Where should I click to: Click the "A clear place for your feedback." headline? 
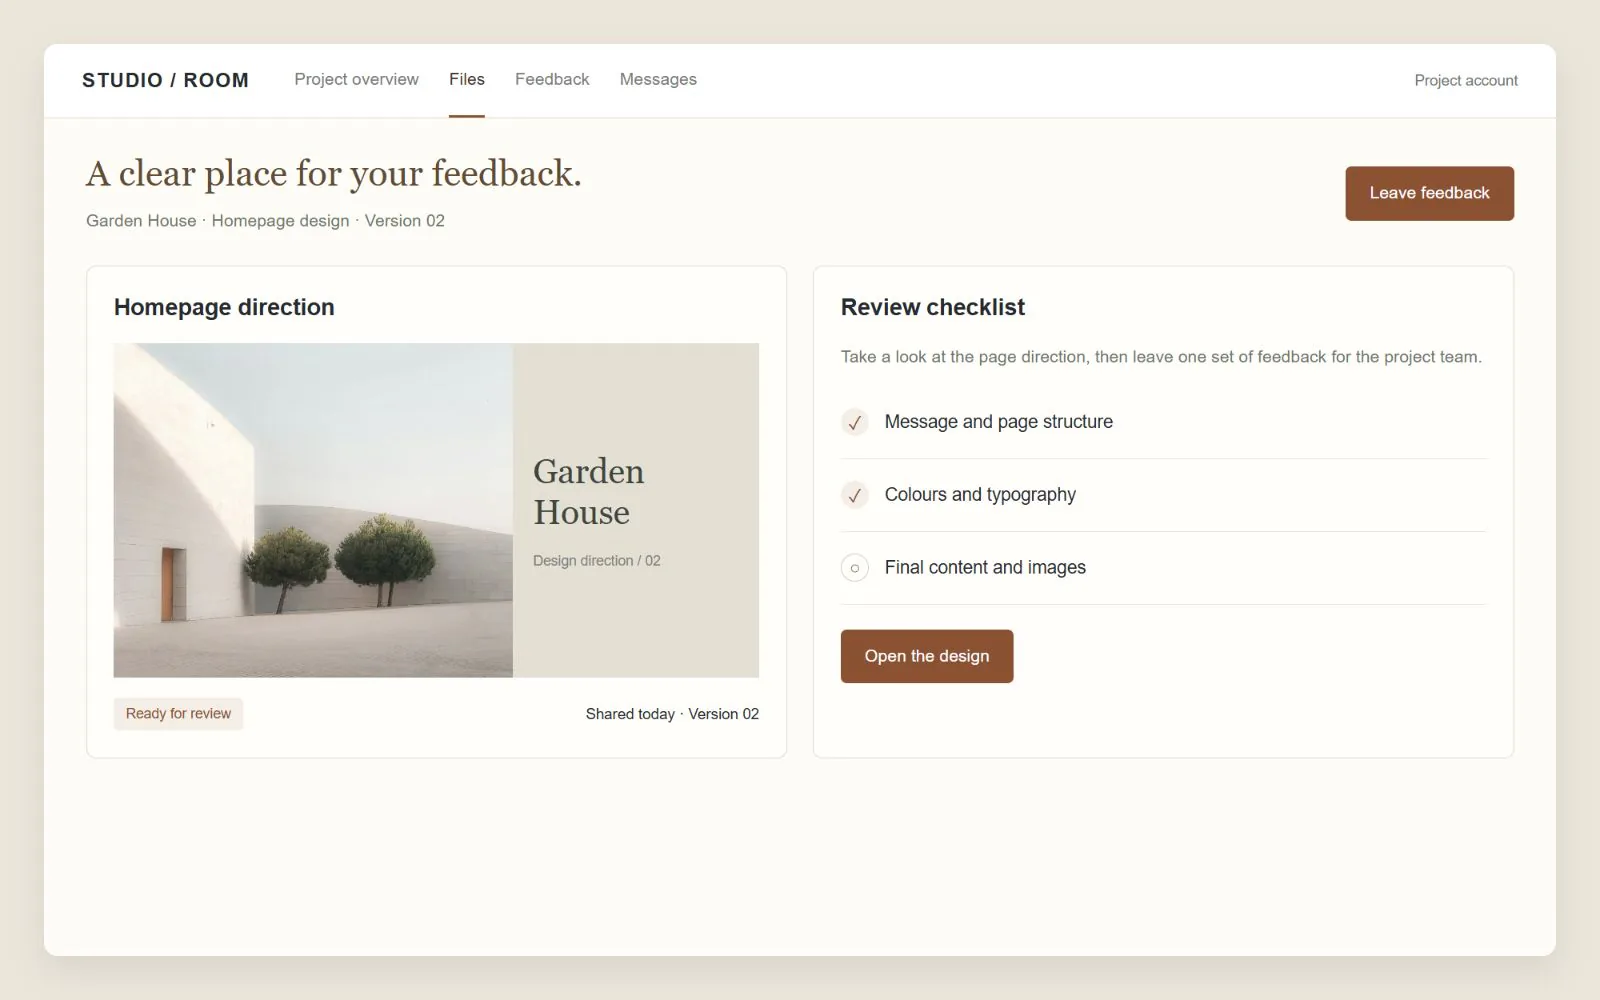pos(334,174)
